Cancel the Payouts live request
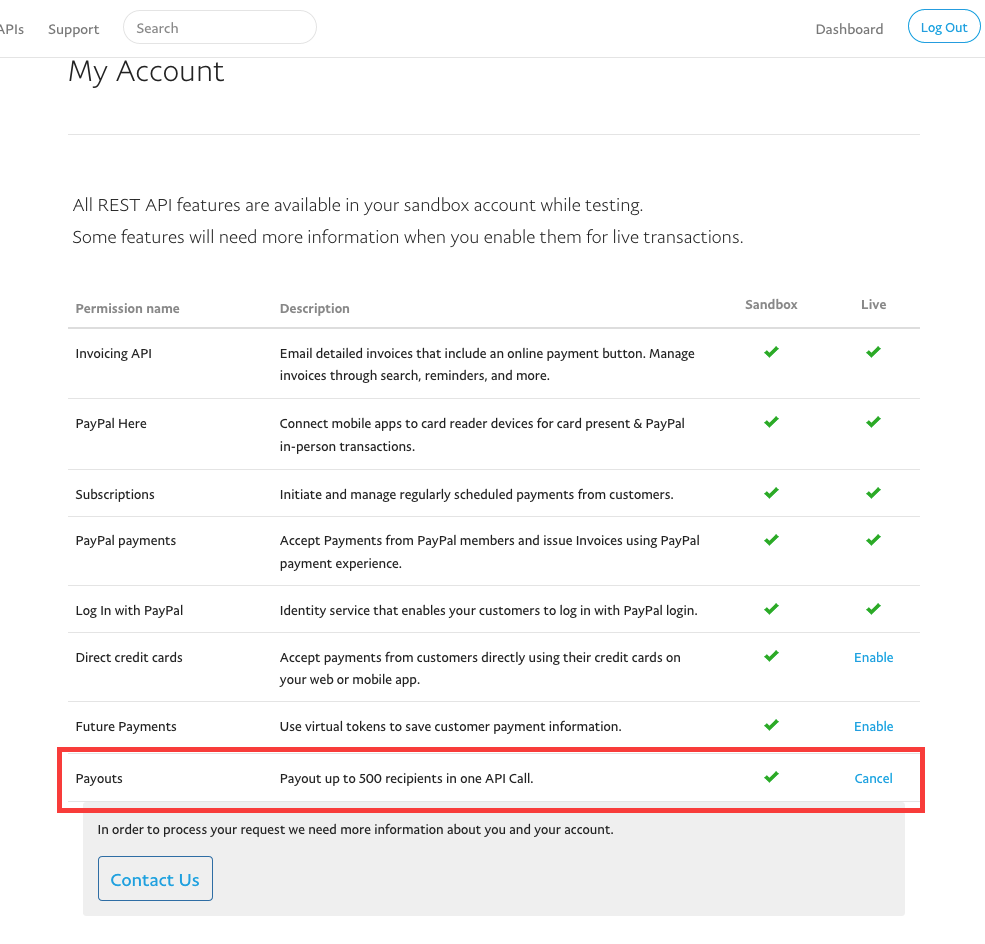 pyautogui.click(x=873, y=779)
